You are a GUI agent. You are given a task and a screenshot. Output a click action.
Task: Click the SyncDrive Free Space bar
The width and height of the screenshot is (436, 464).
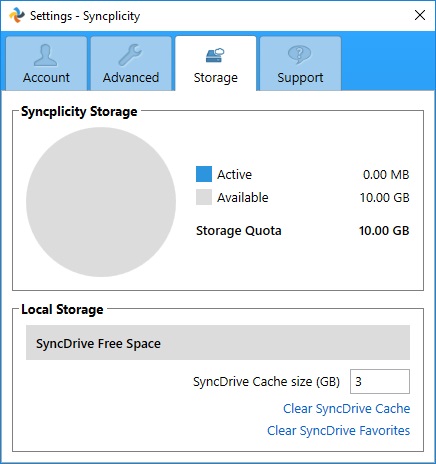[218, 343]
